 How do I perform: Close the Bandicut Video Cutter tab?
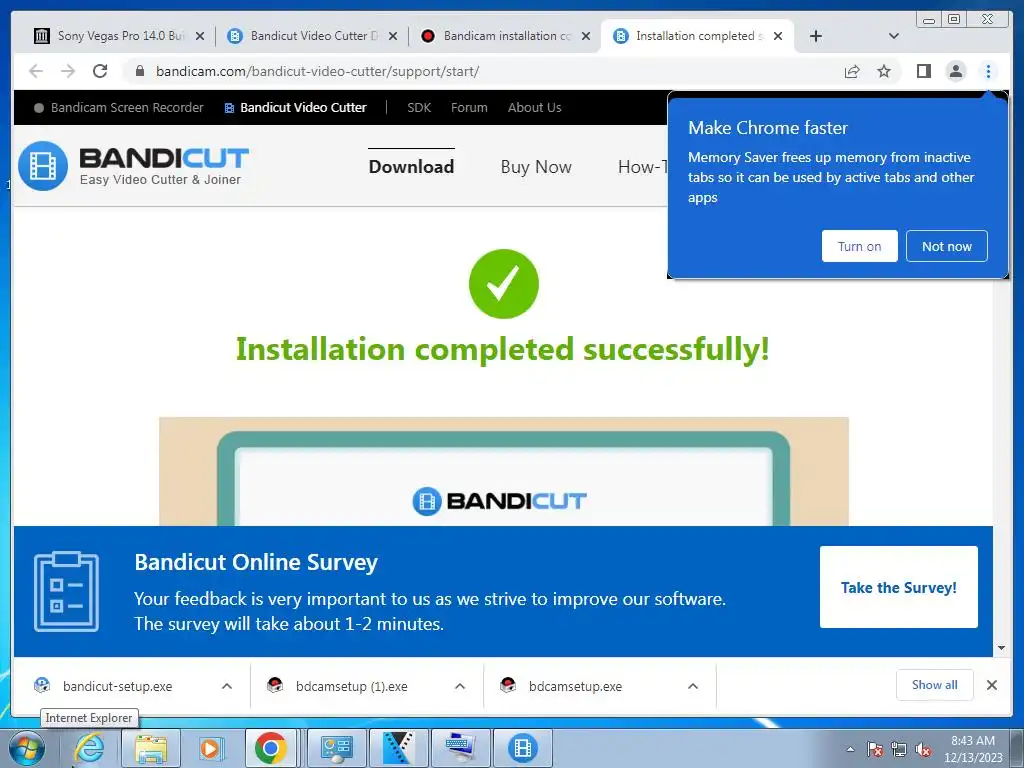pos(392,36)
